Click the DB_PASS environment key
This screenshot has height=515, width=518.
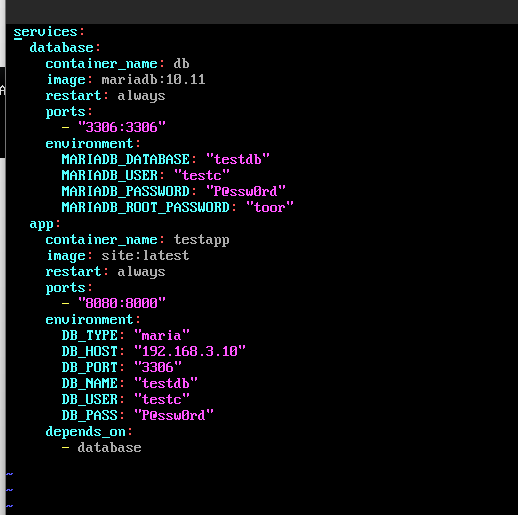89,415
